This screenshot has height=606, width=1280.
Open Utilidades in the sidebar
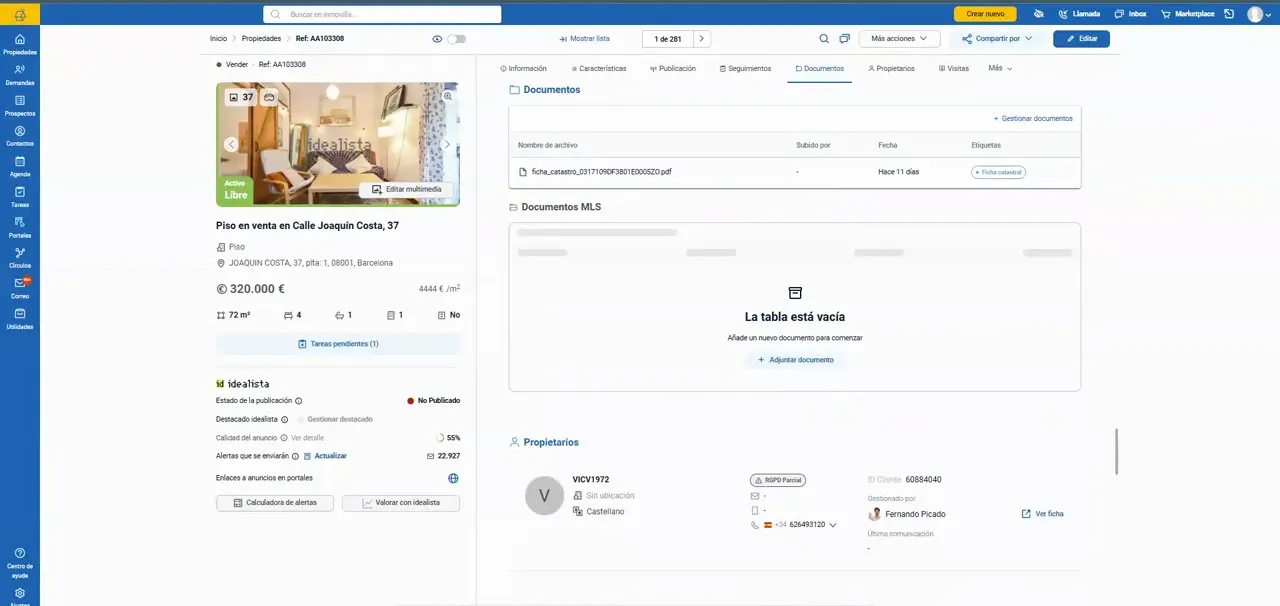click(x=20, y=319)
